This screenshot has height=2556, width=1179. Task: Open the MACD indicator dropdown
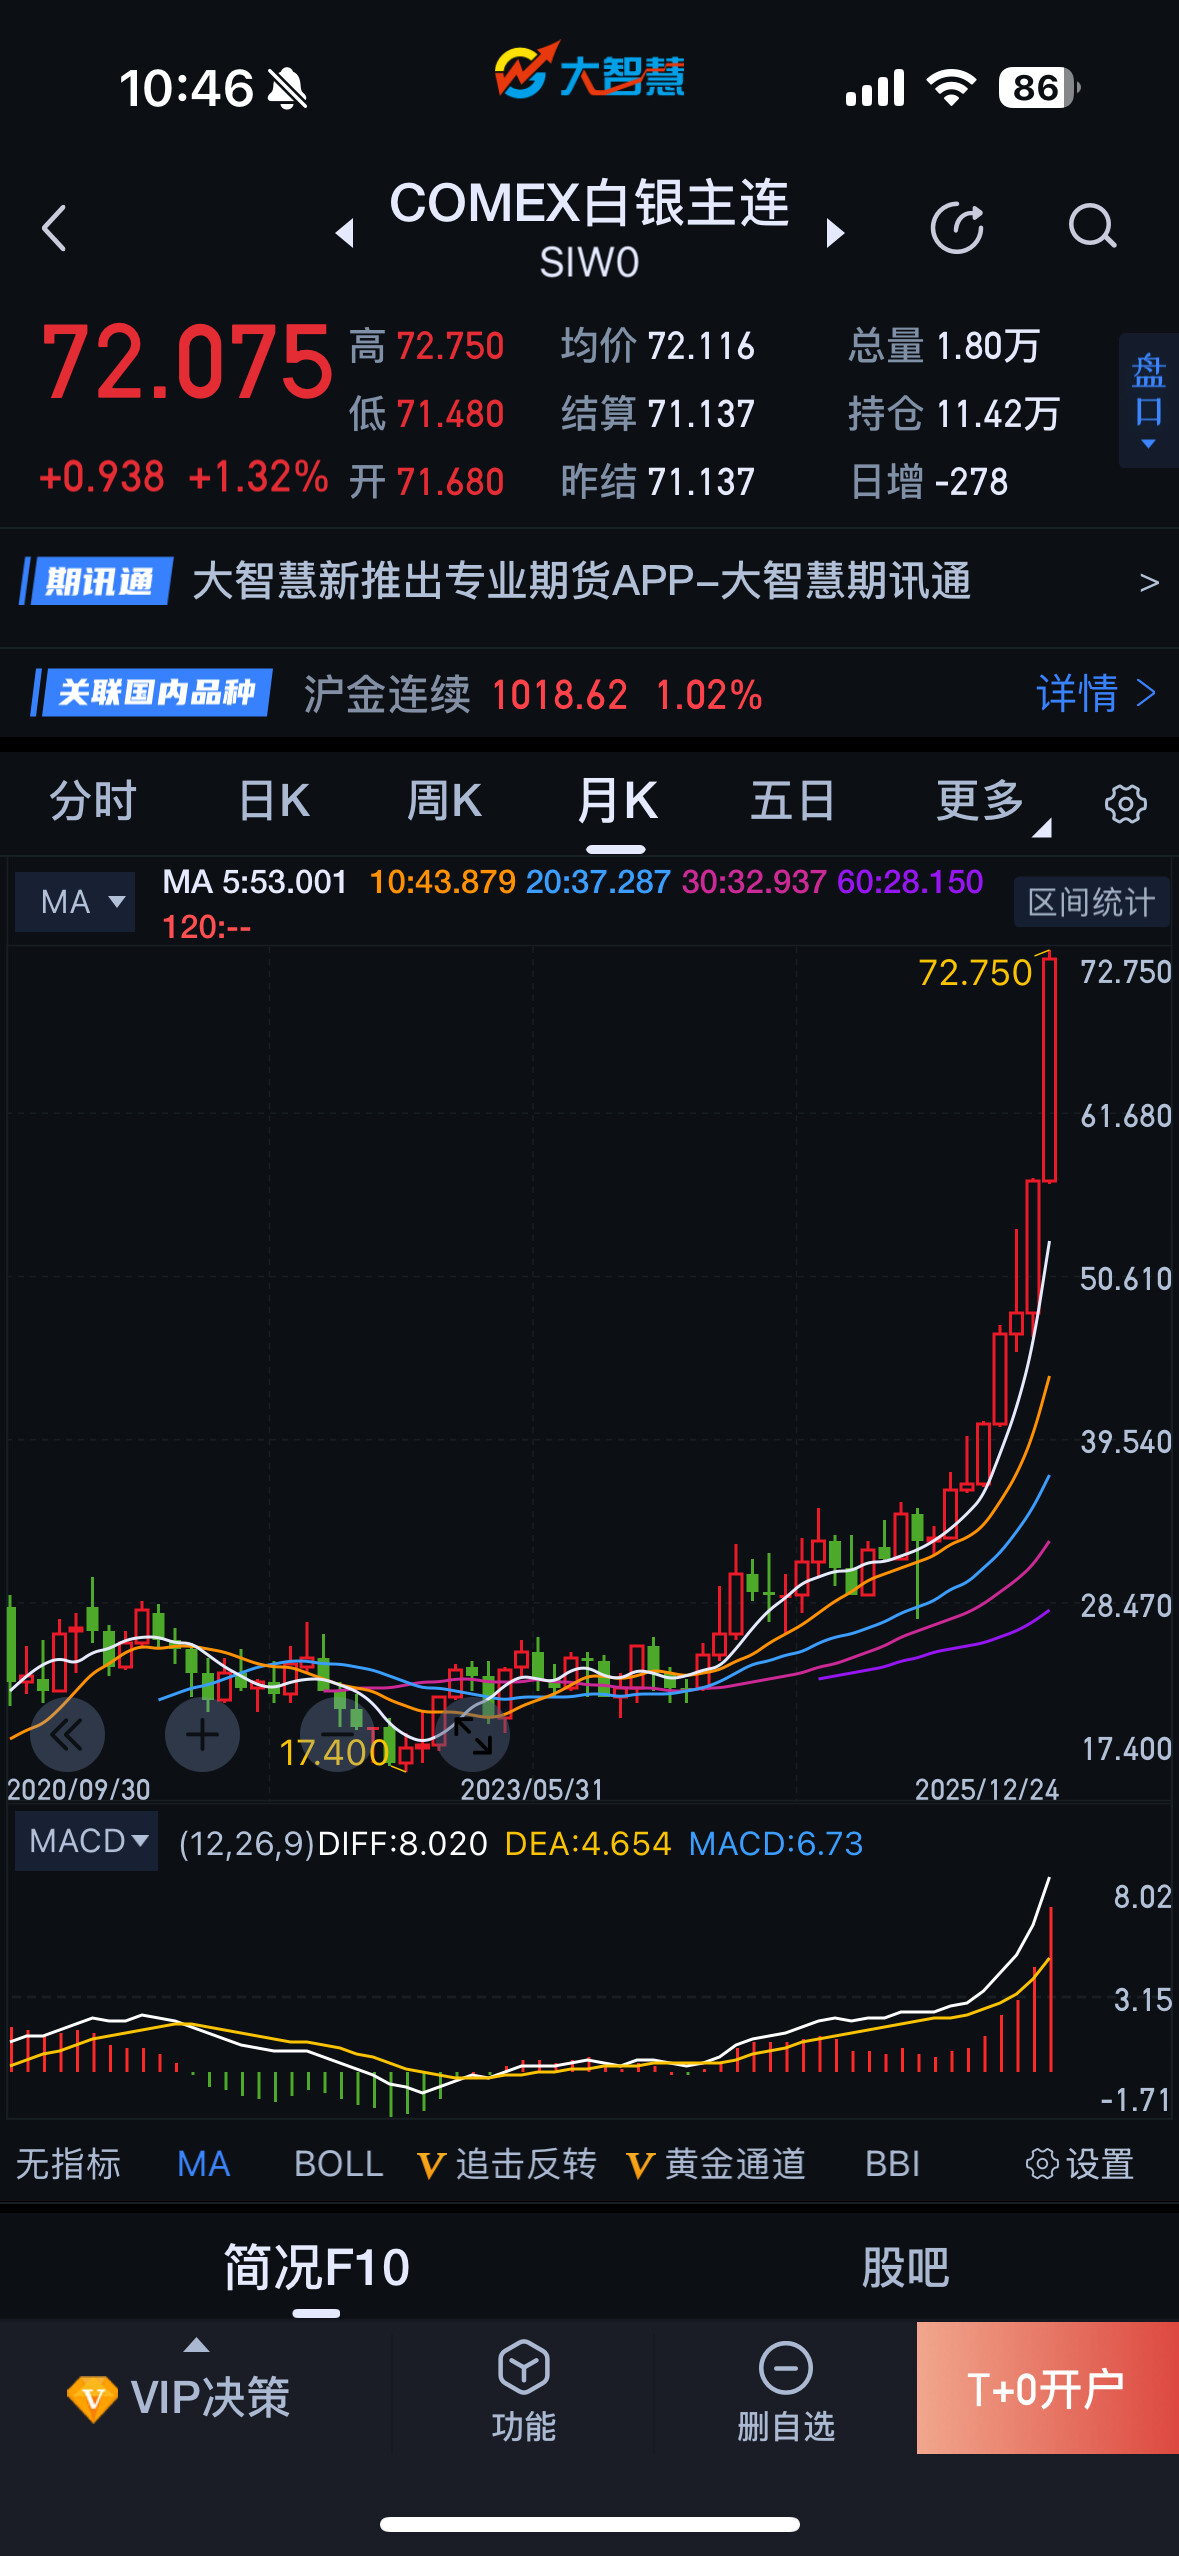[x=87, y=1841]
